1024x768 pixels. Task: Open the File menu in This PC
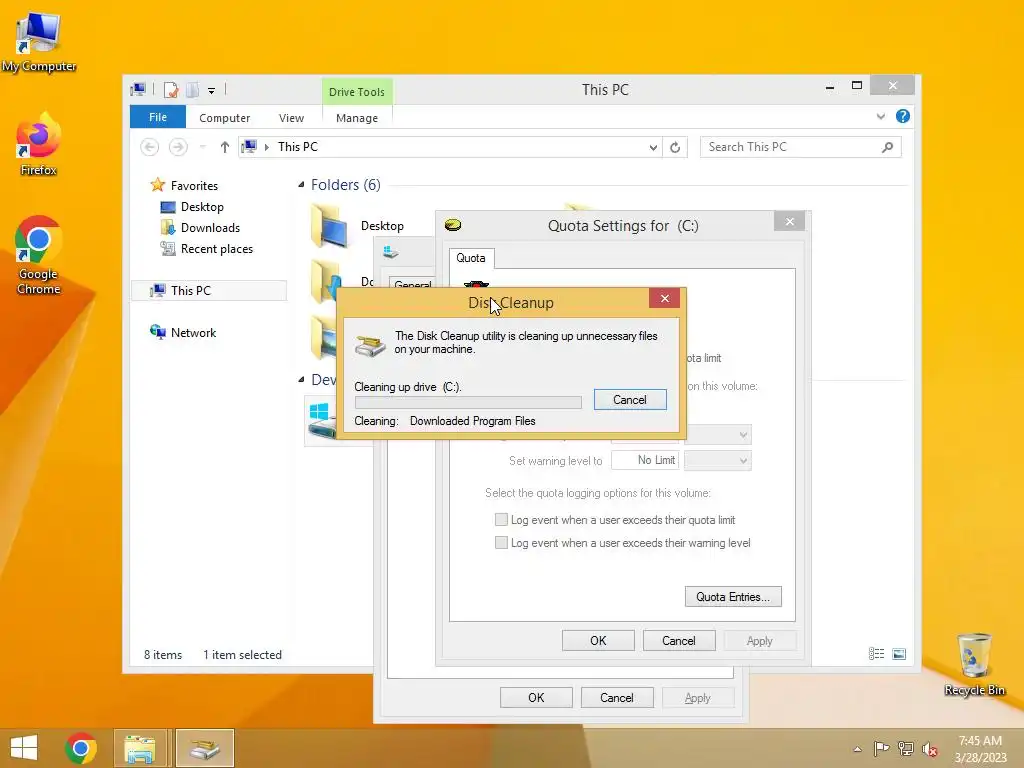pos(158,118)
